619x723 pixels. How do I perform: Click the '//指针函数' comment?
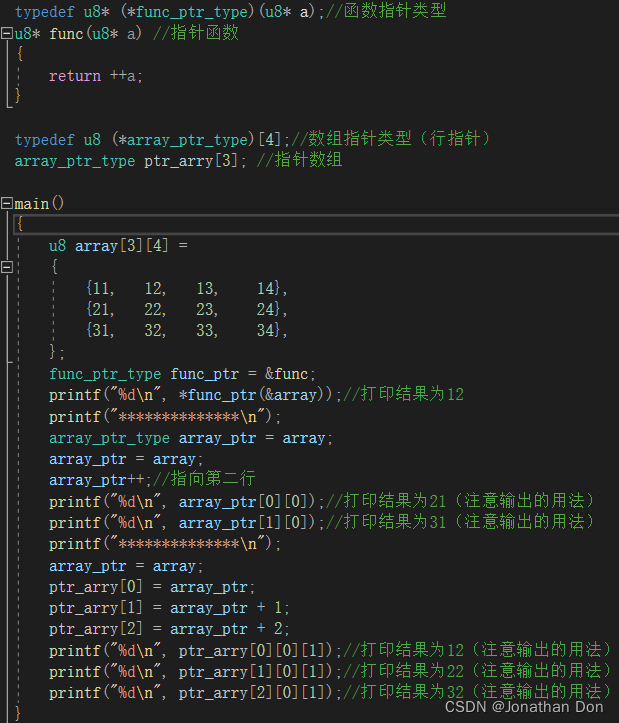tap(196, 33)
